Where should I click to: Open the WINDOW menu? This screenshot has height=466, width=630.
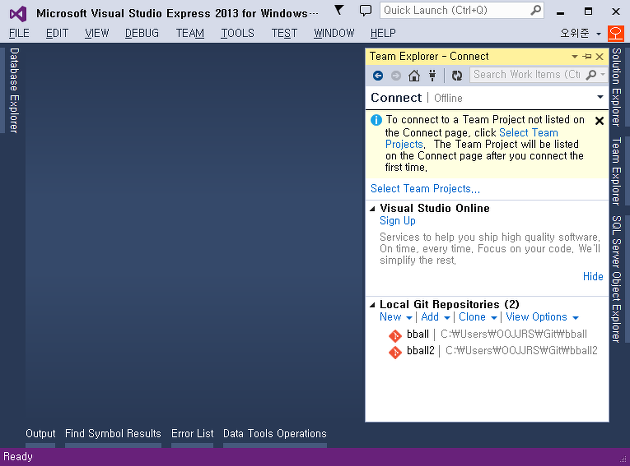coord(334,33)
